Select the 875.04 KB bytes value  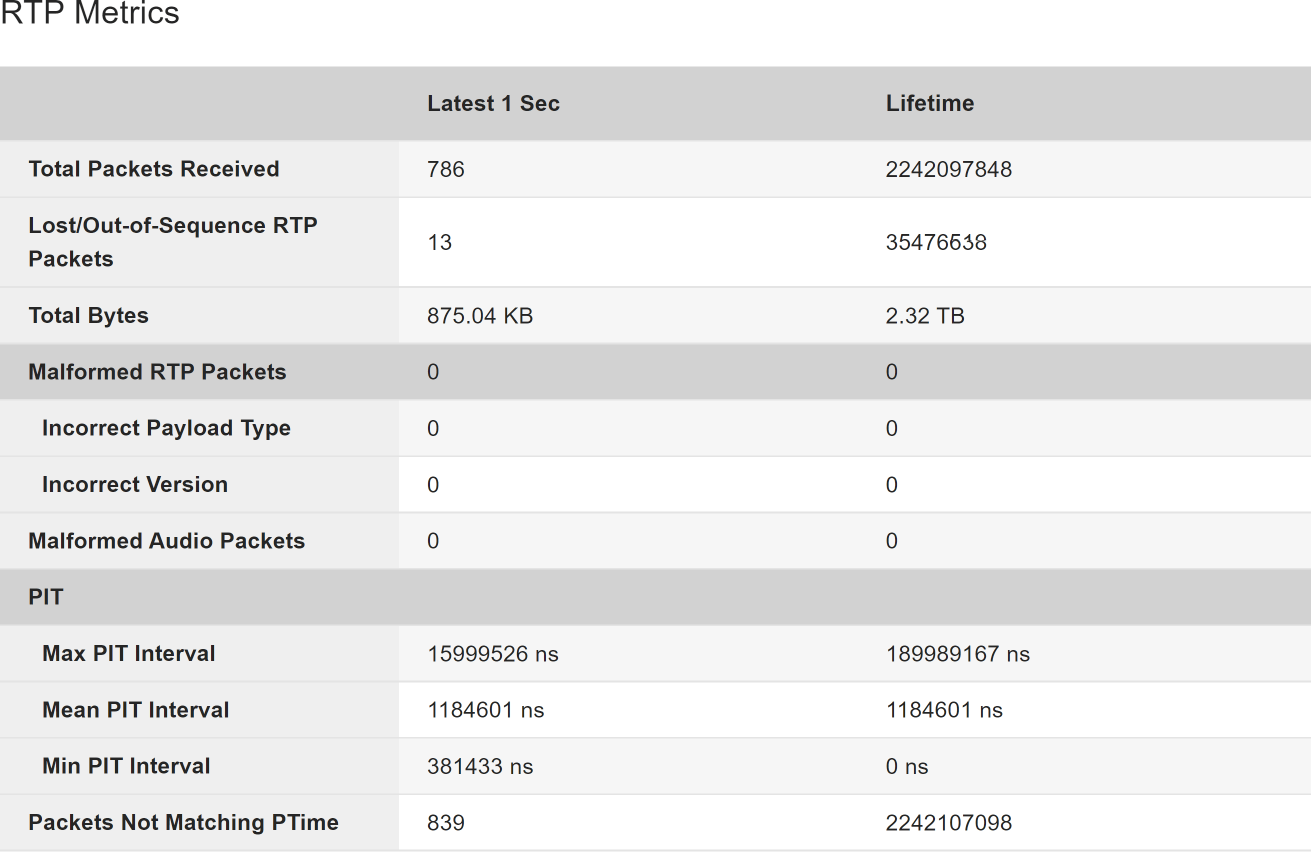[x=480, y=316]
